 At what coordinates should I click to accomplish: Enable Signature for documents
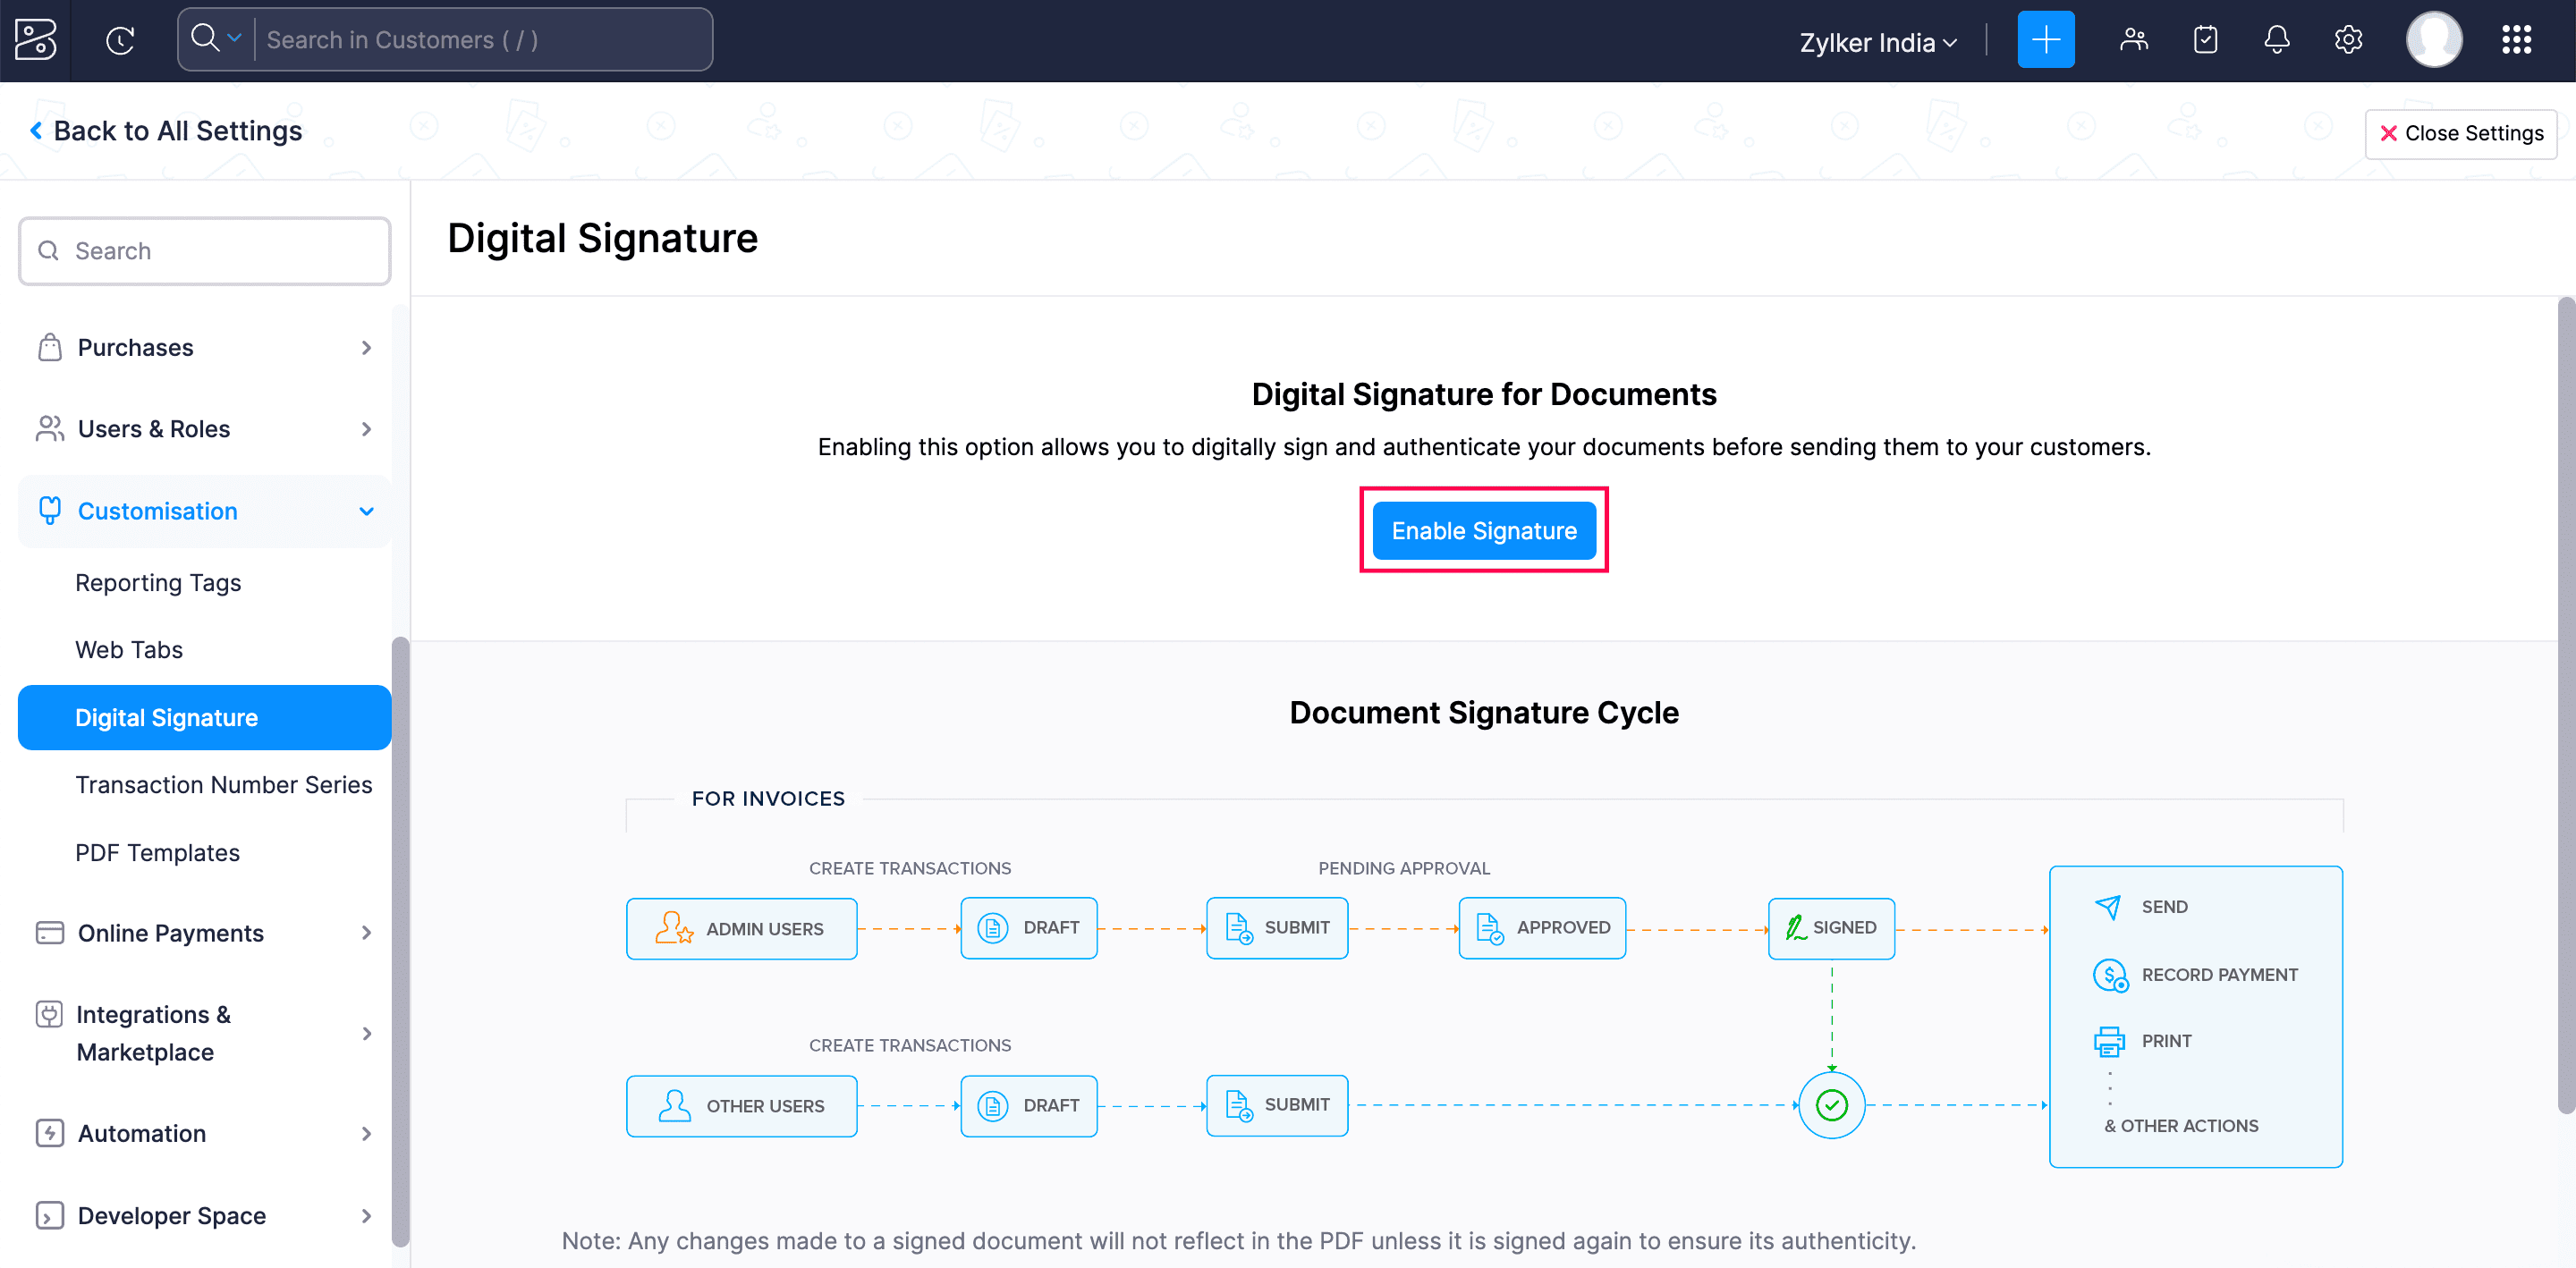pyautogui.click(x=1483, y=530)
